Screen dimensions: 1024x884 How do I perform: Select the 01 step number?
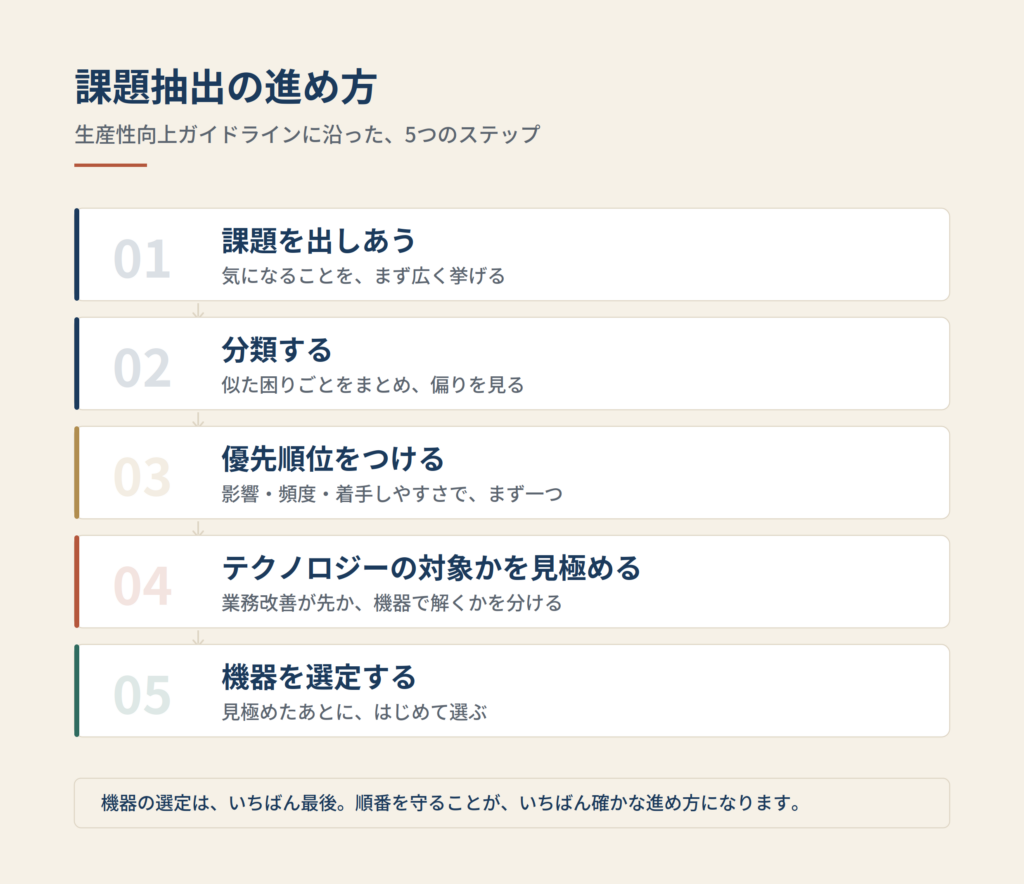point(142,259)
